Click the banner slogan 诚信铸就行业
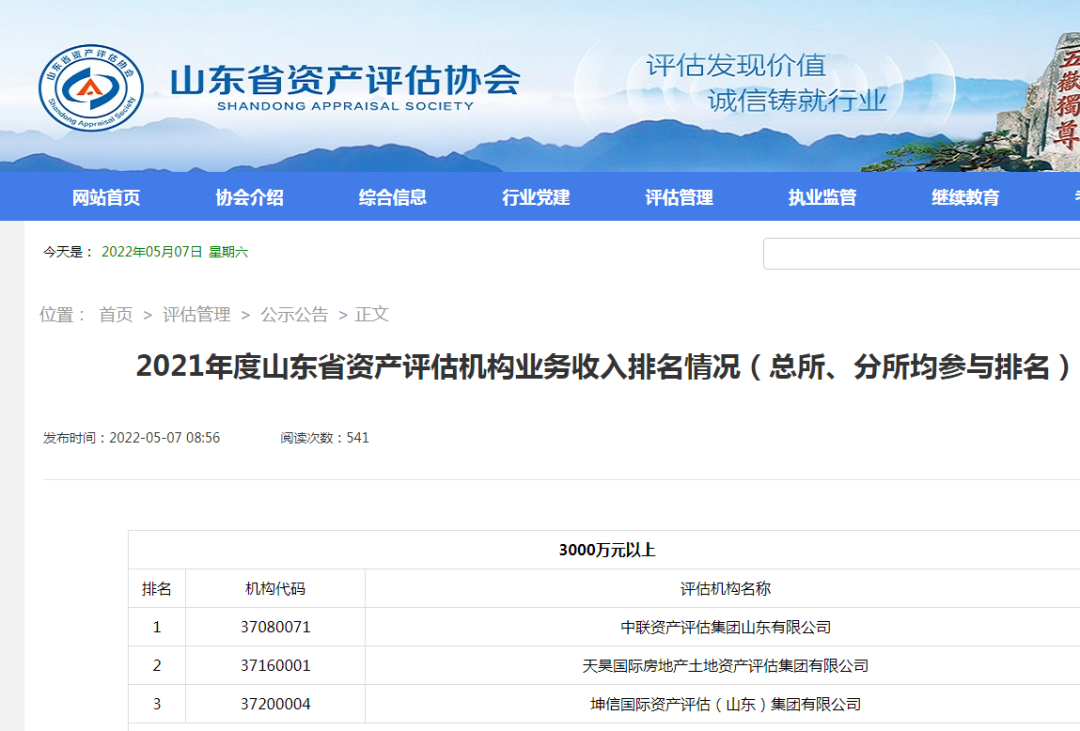1080x731 pixels. [x=797, y=101]
